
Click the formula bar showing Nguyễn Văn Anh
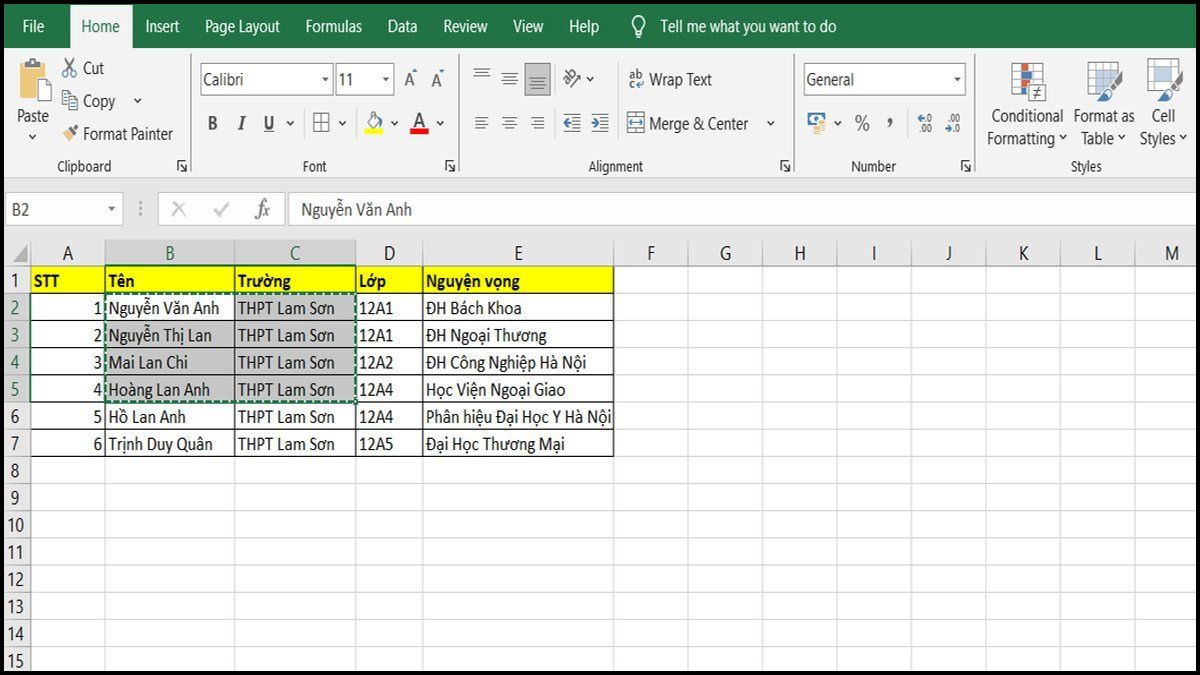(x=742, y=209)
